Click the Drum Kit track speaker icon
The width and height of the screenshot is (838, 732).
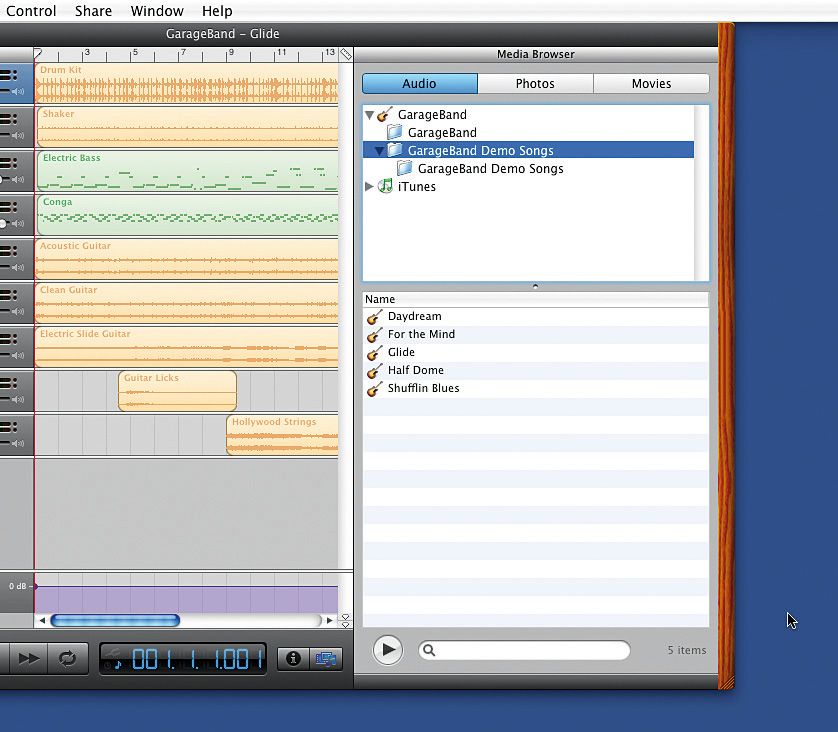(18, 91)
